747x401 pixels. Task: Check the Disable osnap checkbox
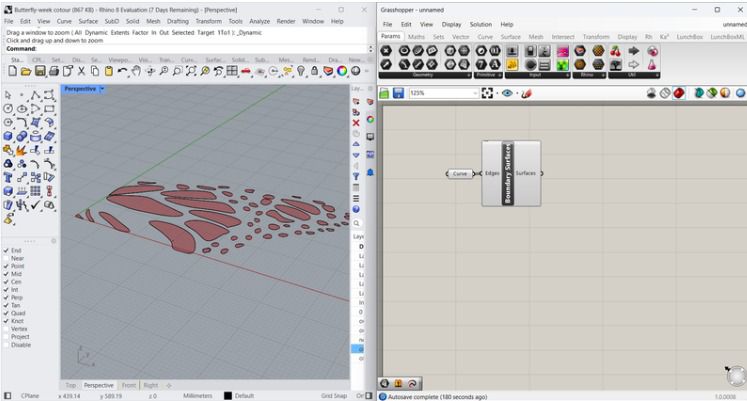coord(6,345)
